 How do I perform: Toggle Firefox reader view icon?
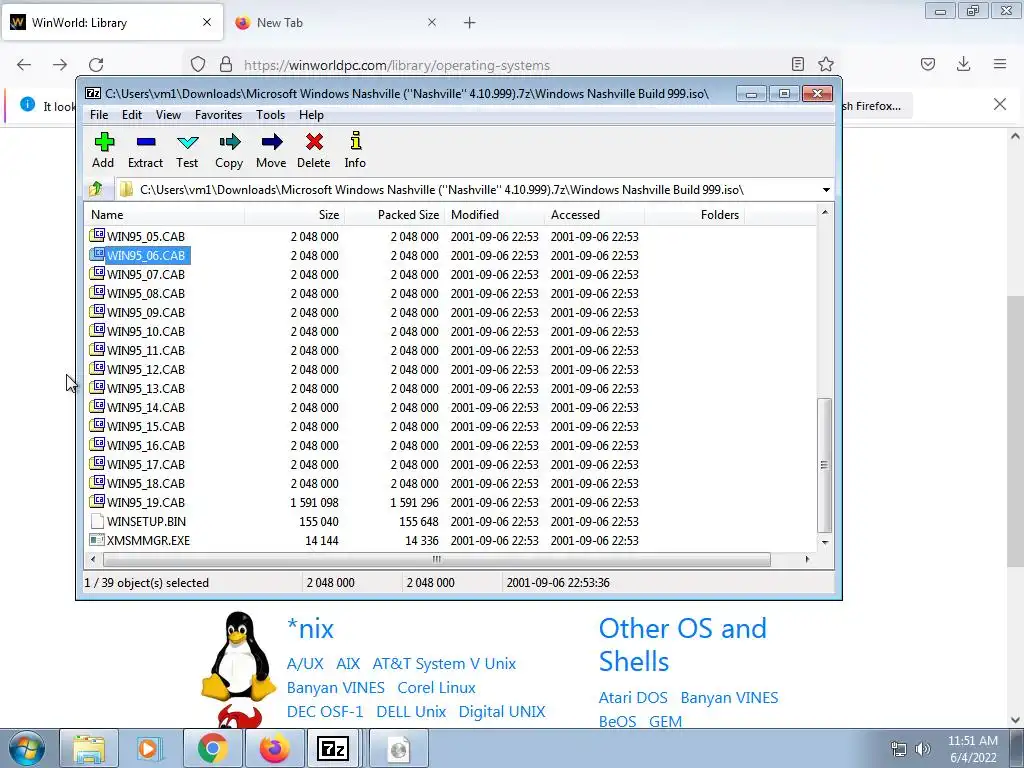point(797,64)
